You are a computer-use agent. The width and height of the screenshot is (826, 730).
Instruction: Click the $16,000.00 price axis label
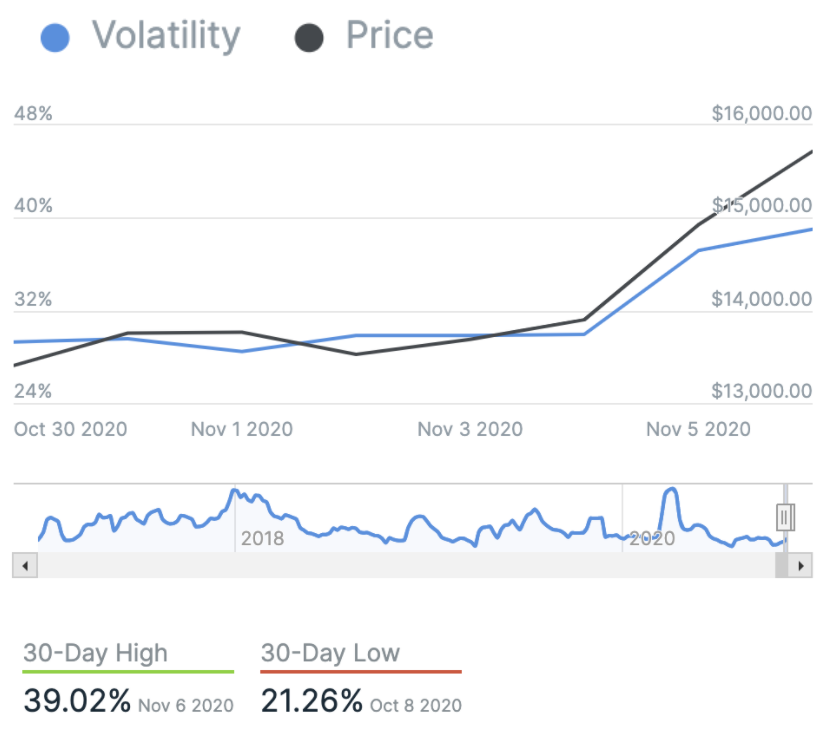click(761, 113)
